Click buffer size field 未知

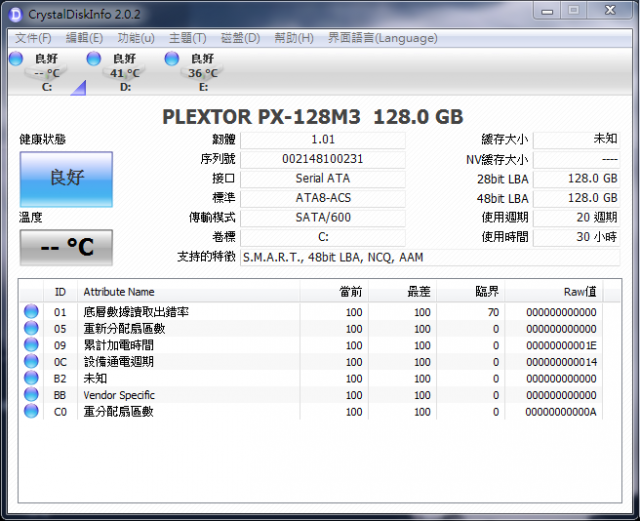pyautogui.click(x=576, y=140)
